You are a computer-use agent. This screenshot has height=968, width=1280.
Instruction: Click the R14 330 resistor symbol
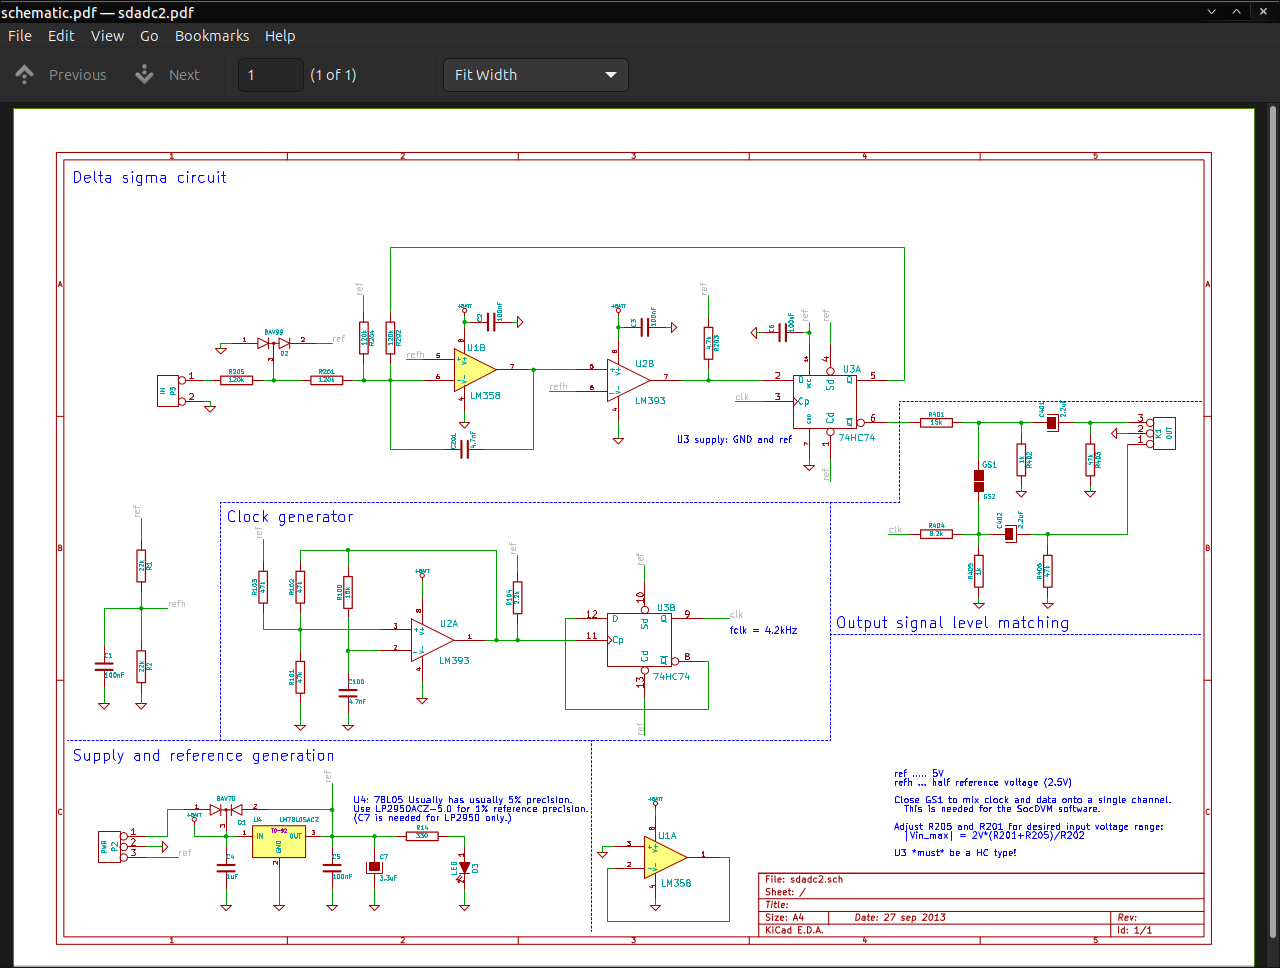(422, 836)
